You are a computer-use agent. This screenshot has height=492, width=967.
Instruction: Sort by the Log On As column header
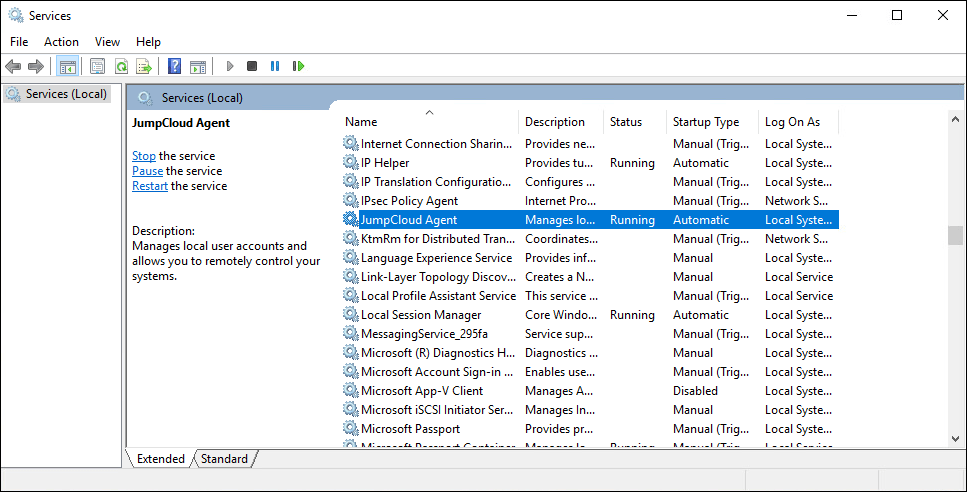pos(799,121)
